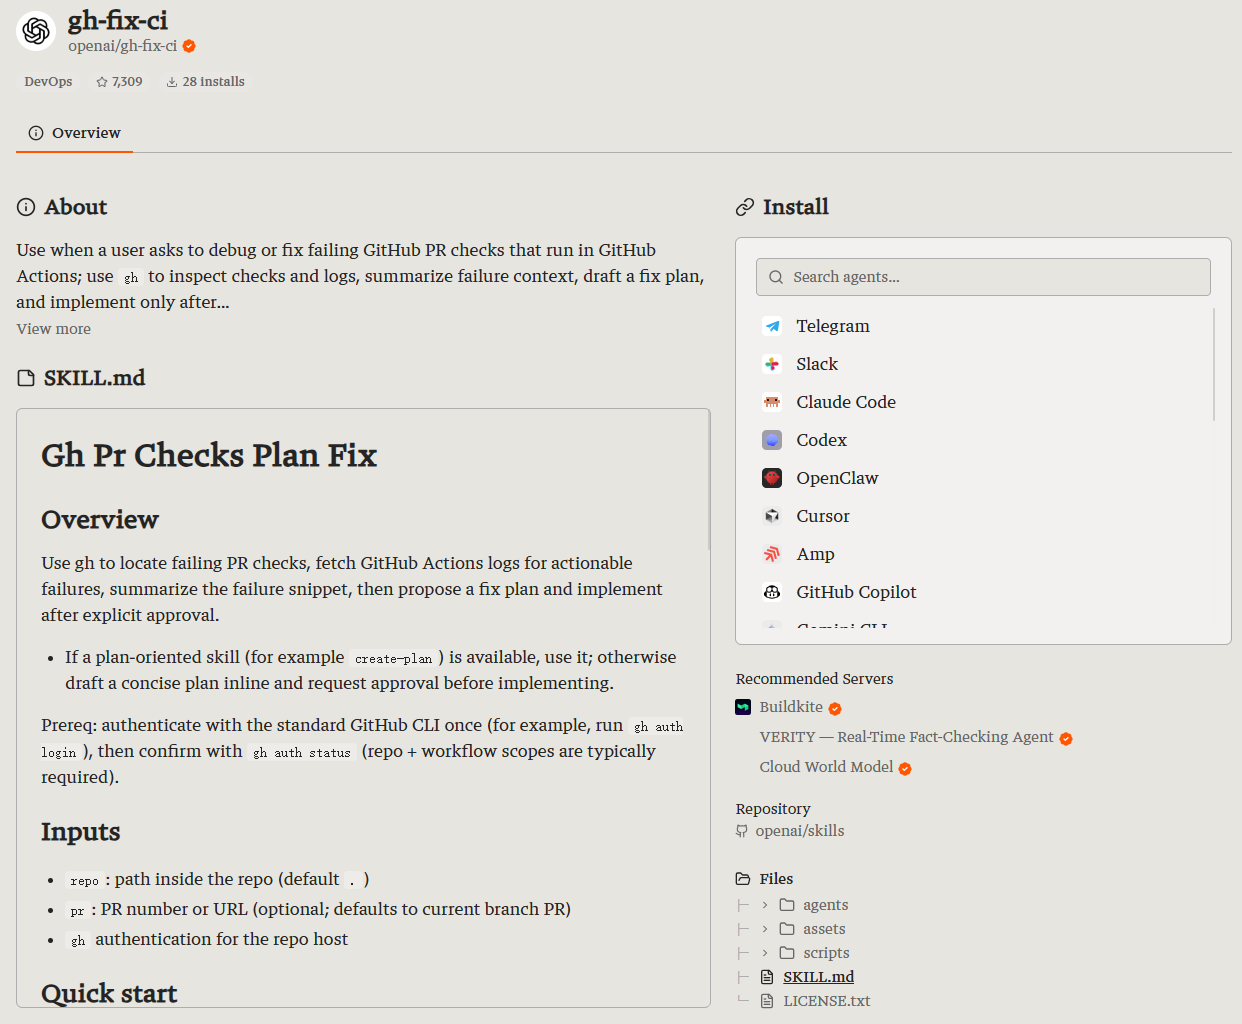Click the Inputs heading in SKILL.md
The image size is (1242, 1024).
coord(81,832)
